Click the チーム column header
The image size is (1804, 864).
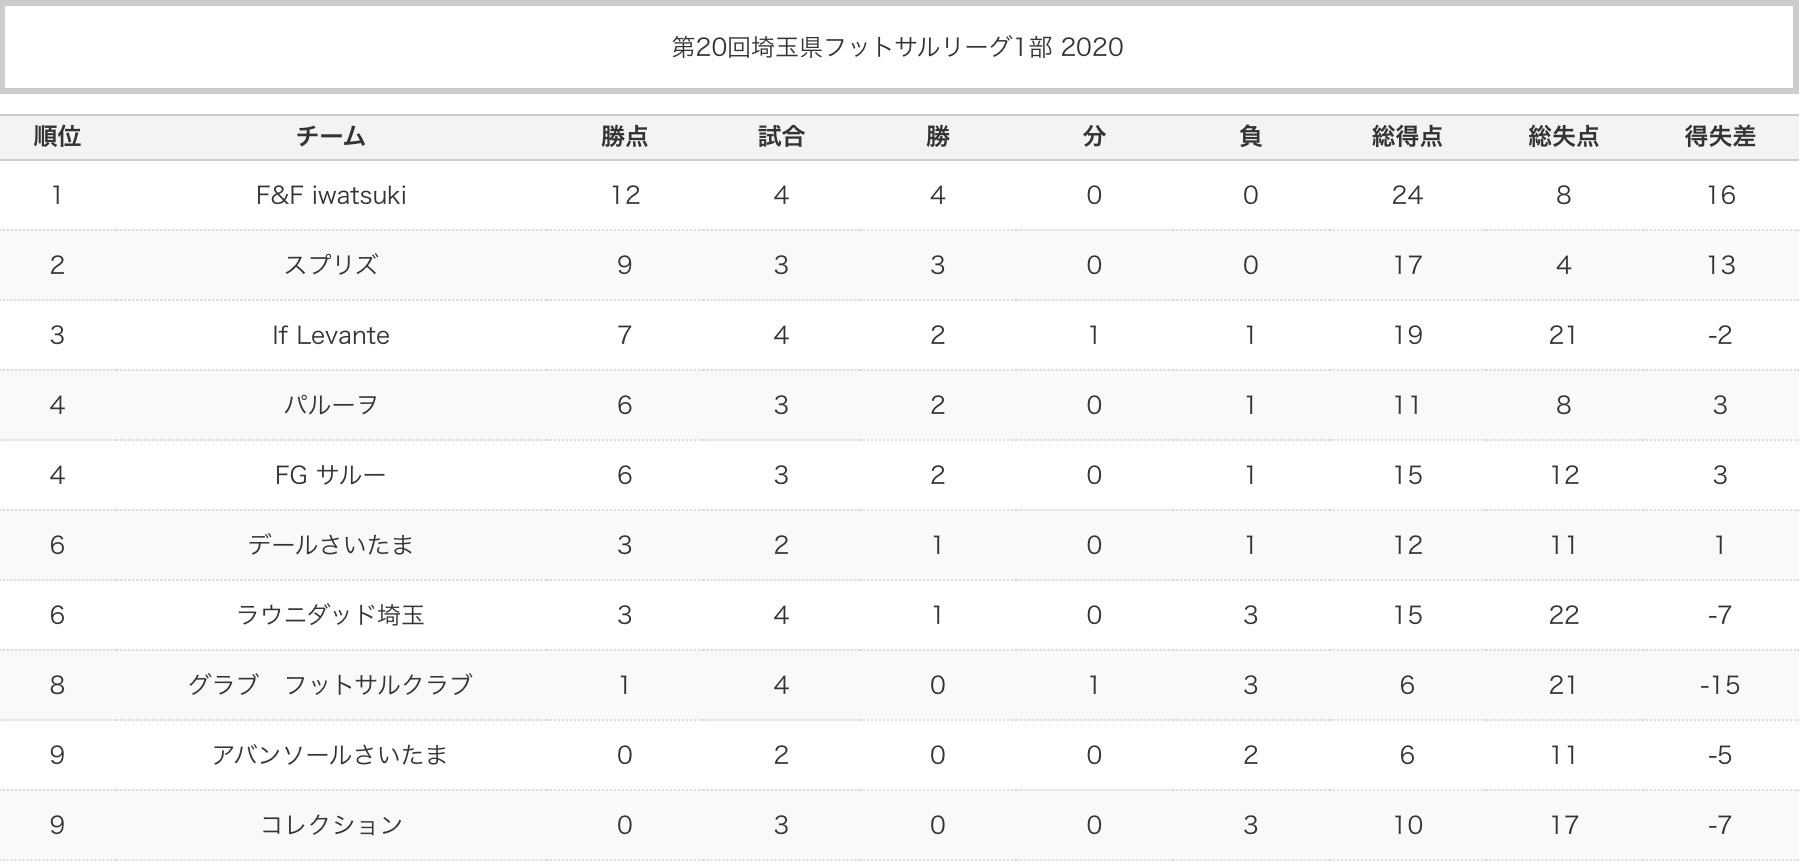click(331, 137)
